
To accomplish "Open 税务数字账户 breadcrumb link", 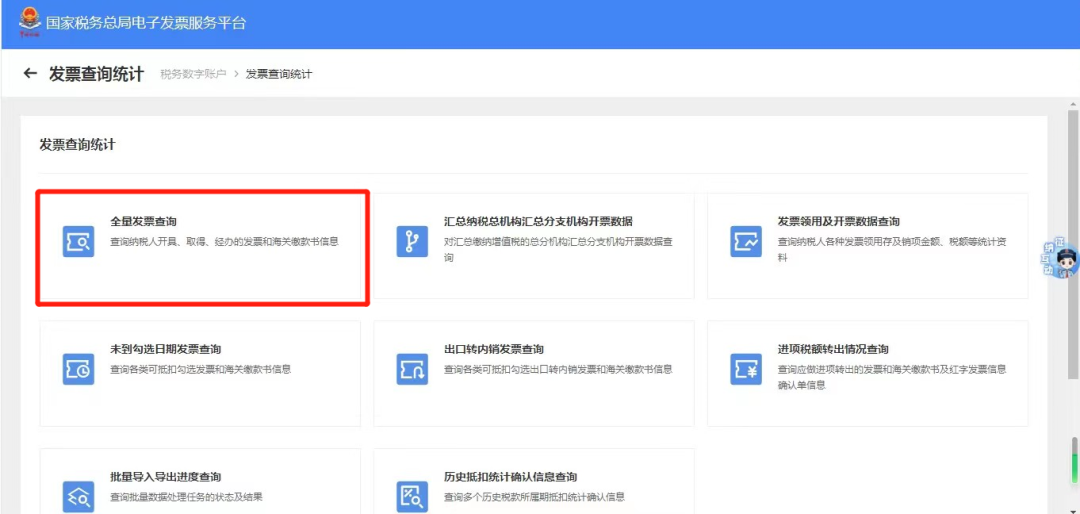I will [x=193, y=75].
